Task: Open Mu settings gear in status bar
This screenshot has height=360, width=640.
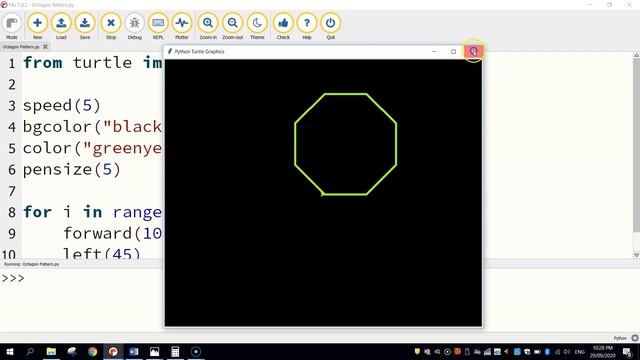Action: (635, 338)
